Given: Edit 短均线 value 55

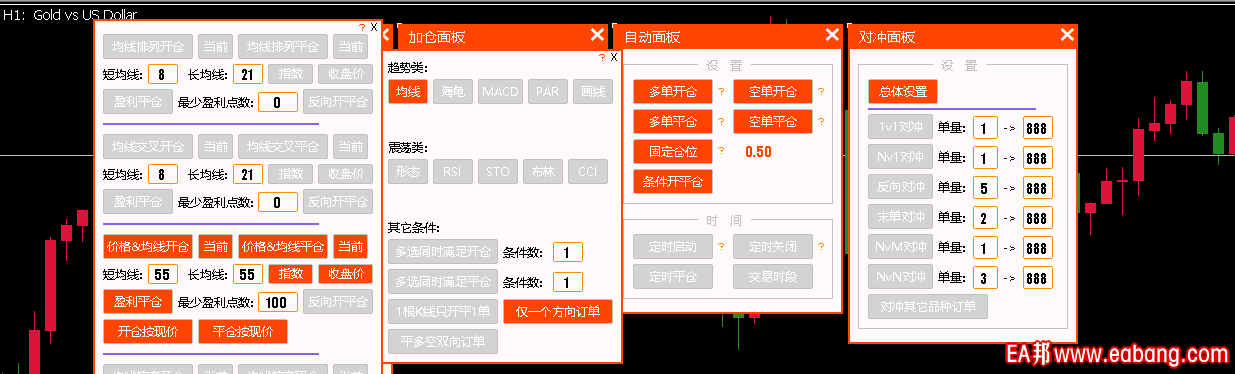Looking at the screenshot, I should (163, 274).
